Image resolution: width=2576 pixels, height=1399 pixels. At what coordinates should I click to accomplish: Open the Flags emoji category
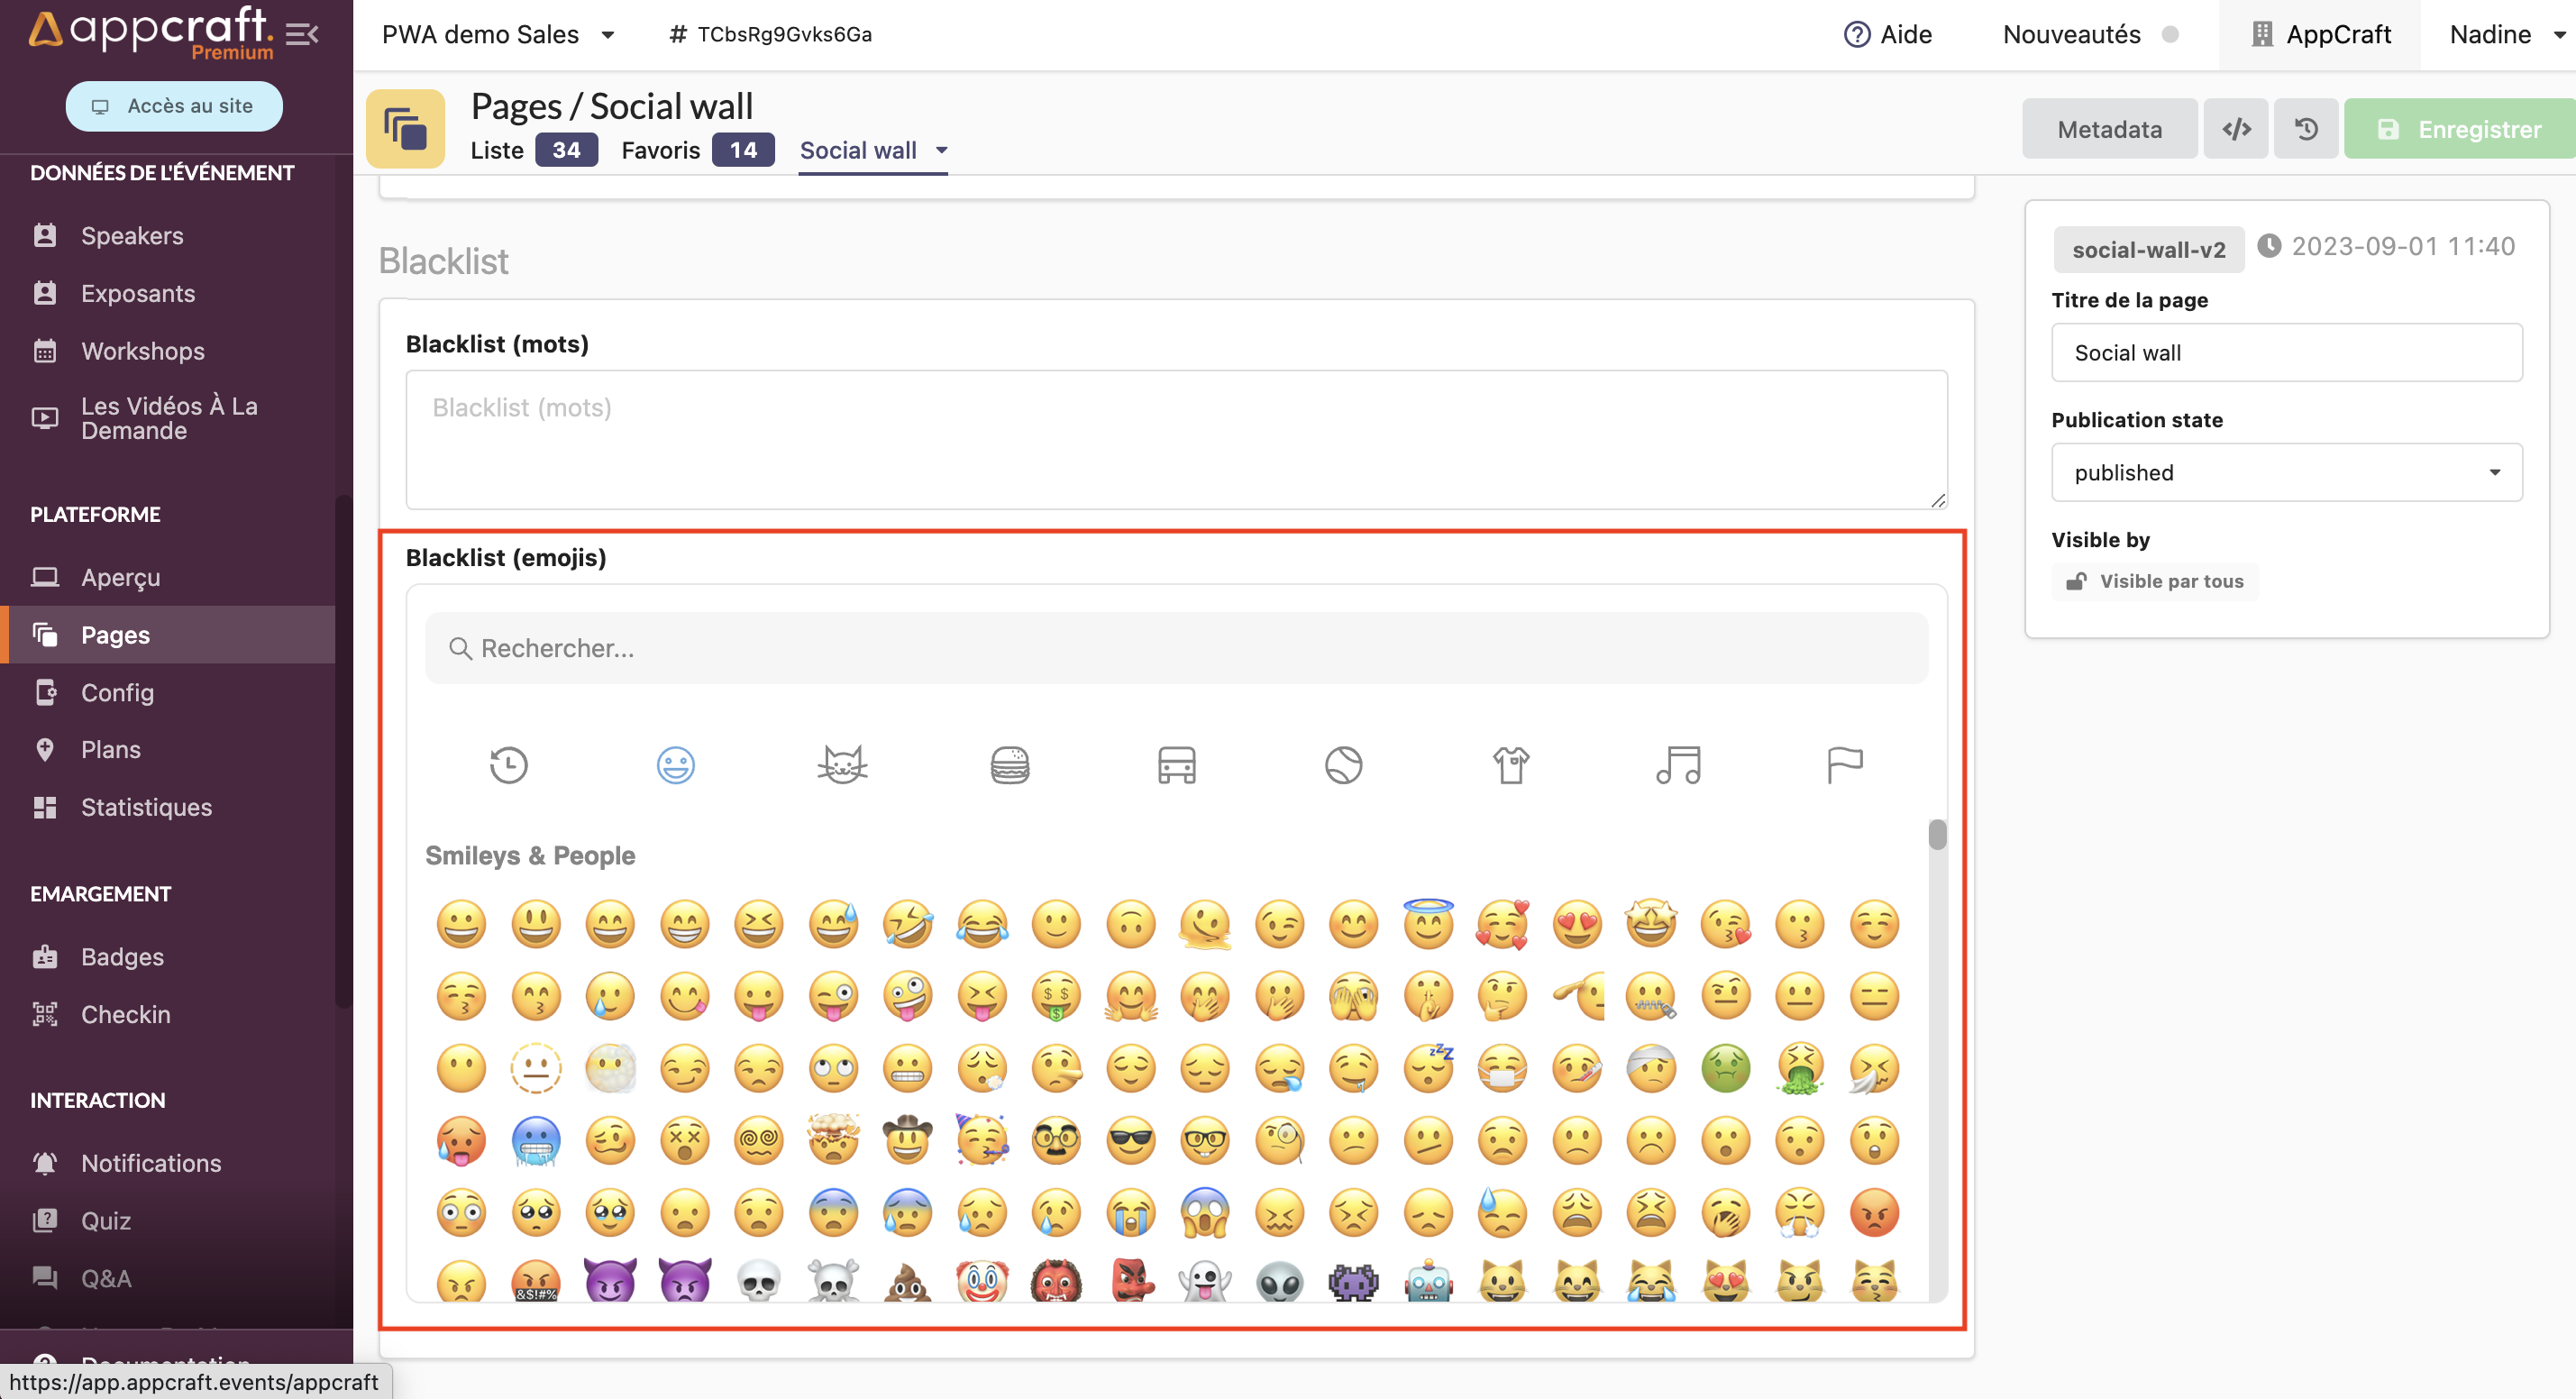pyautogui.click(x=1844, y=765)
